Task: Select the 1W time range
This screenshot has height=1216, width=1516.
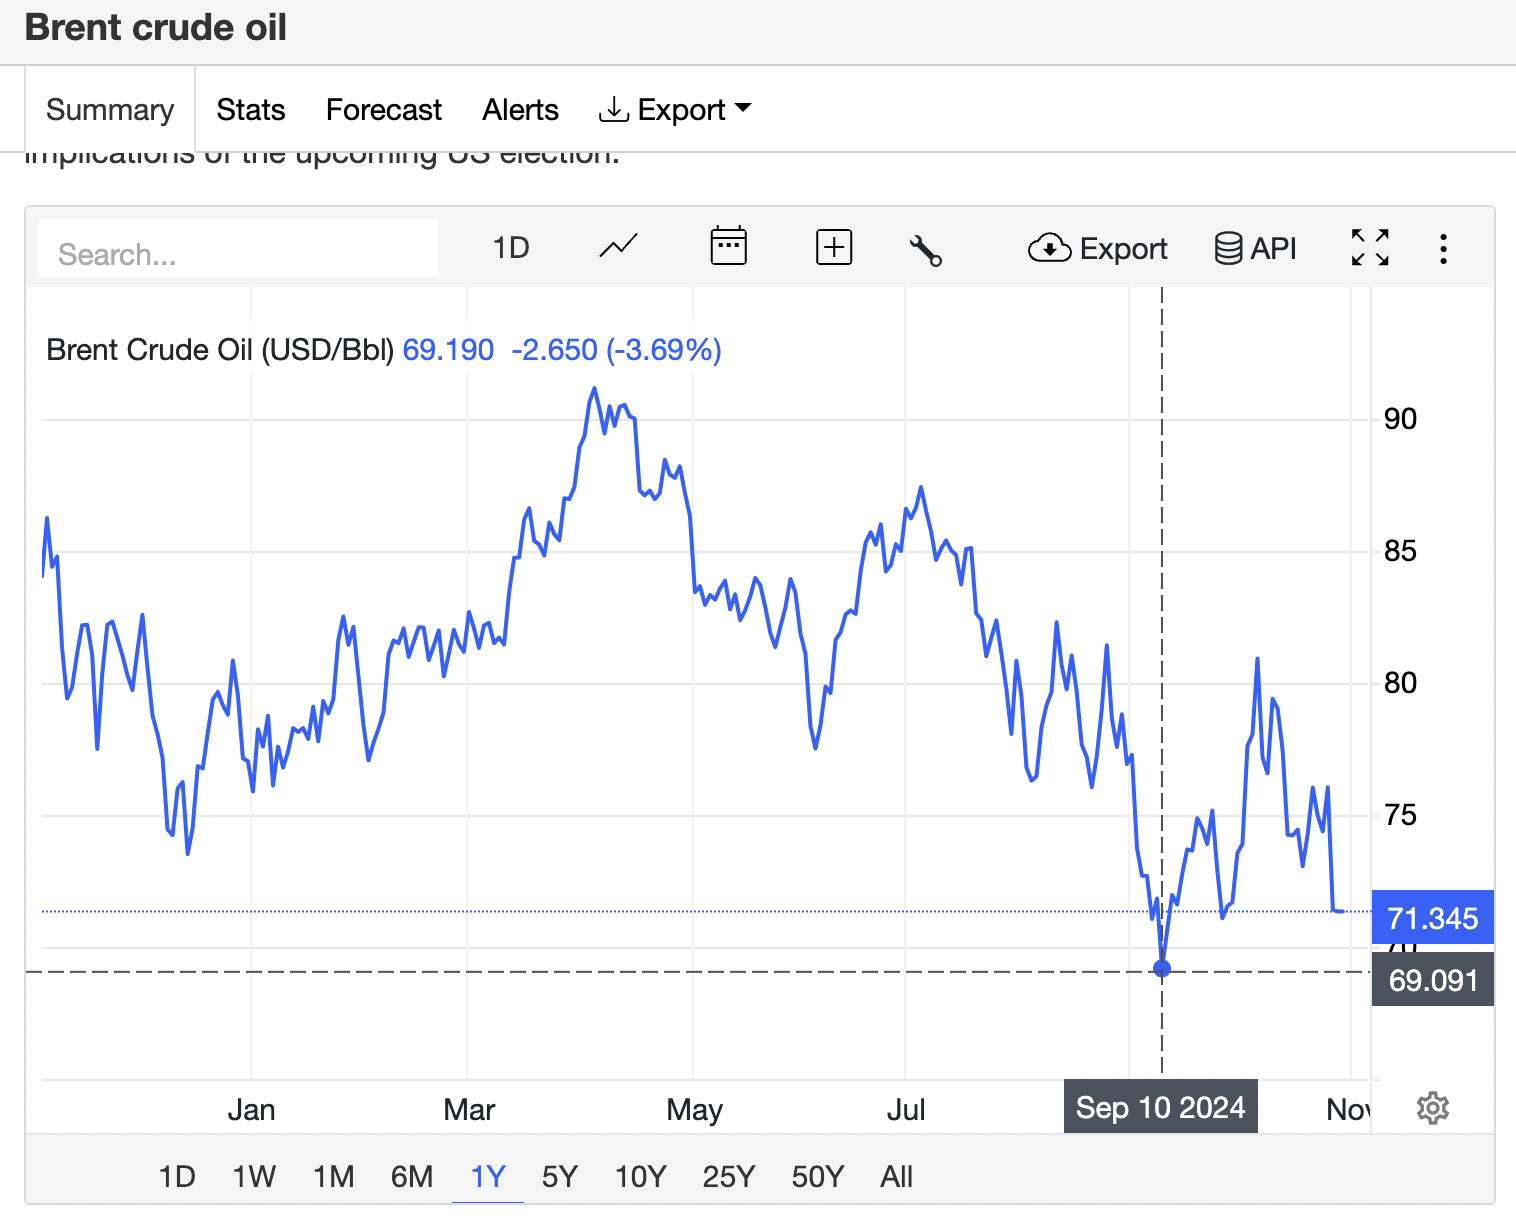Action: [254, 1176]
